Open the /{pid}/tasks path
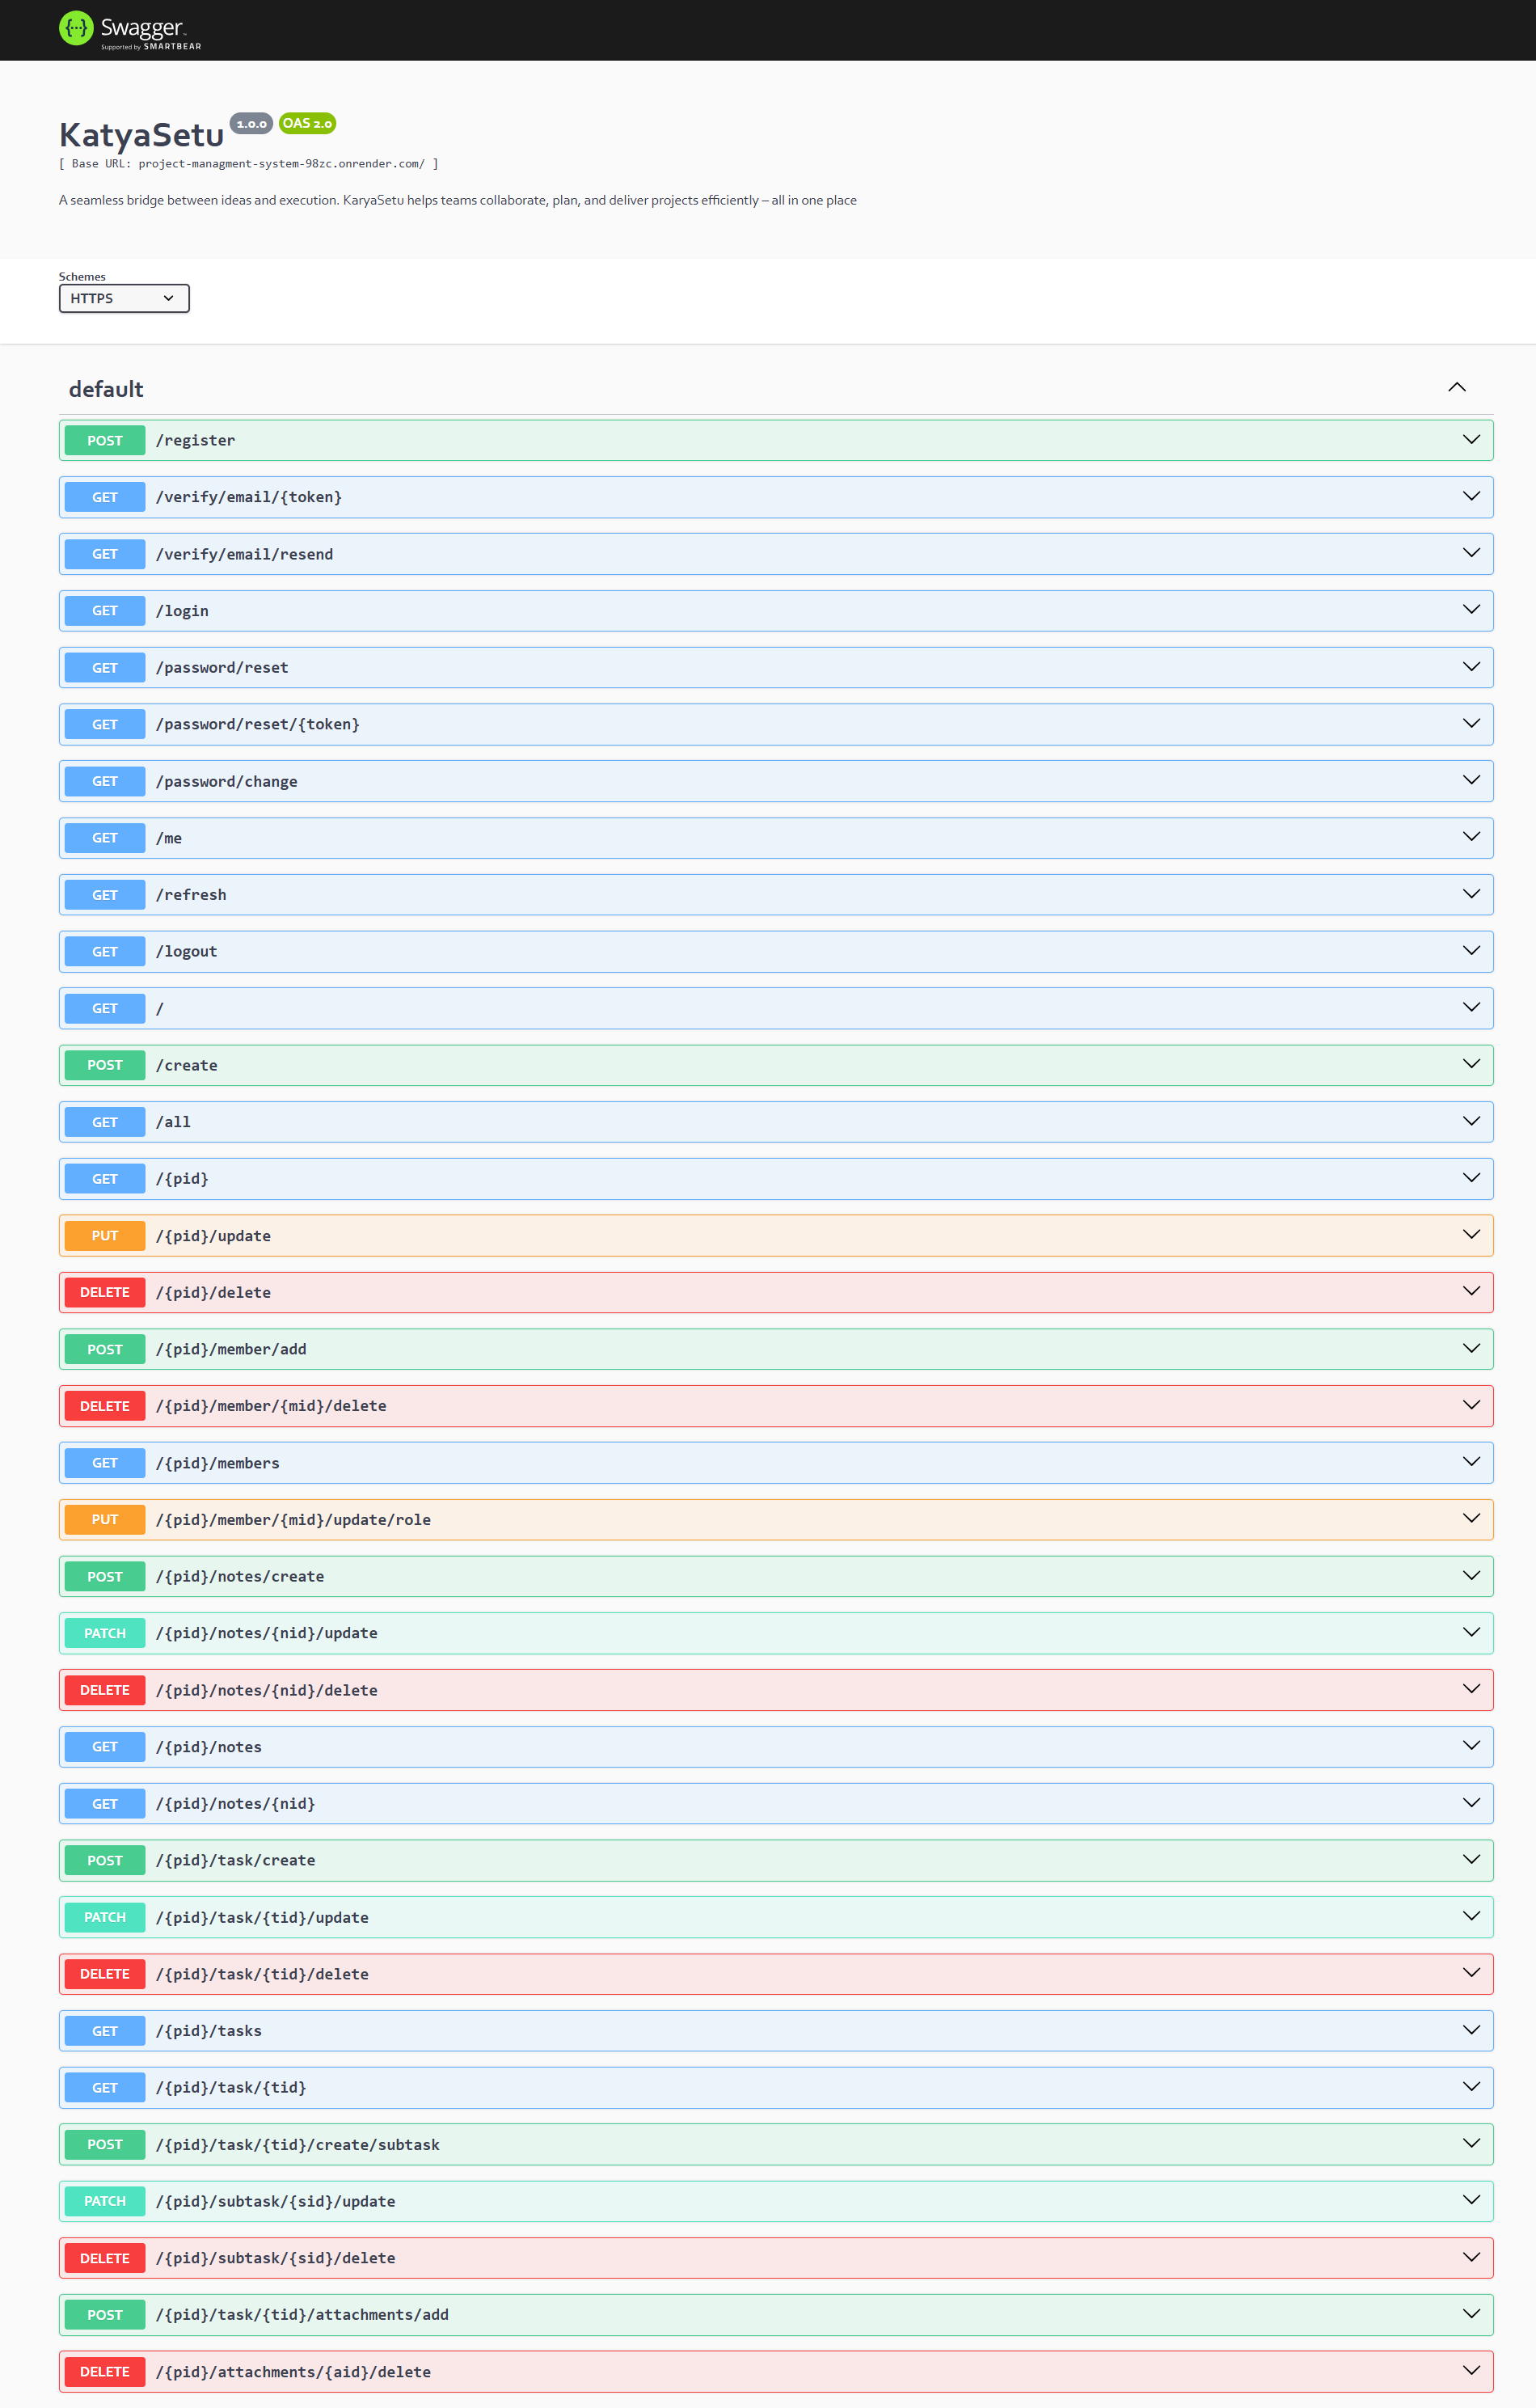 tap(209, 2031)
